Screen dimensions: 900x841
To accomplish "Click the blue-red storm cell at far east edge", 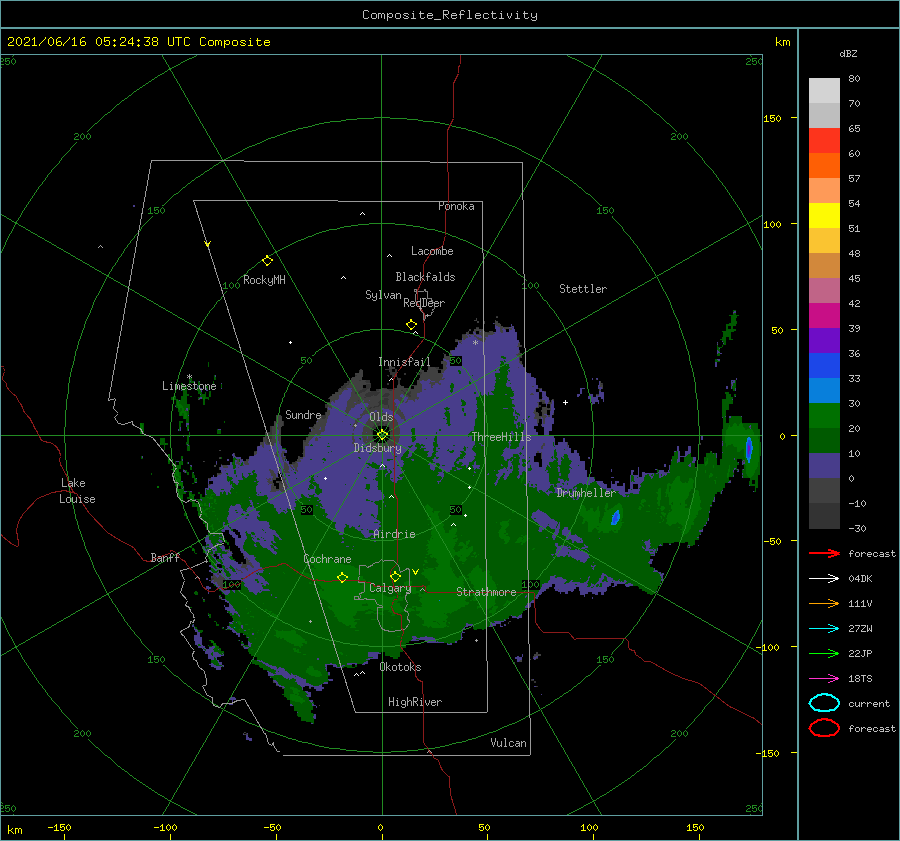I will [748, 449].
